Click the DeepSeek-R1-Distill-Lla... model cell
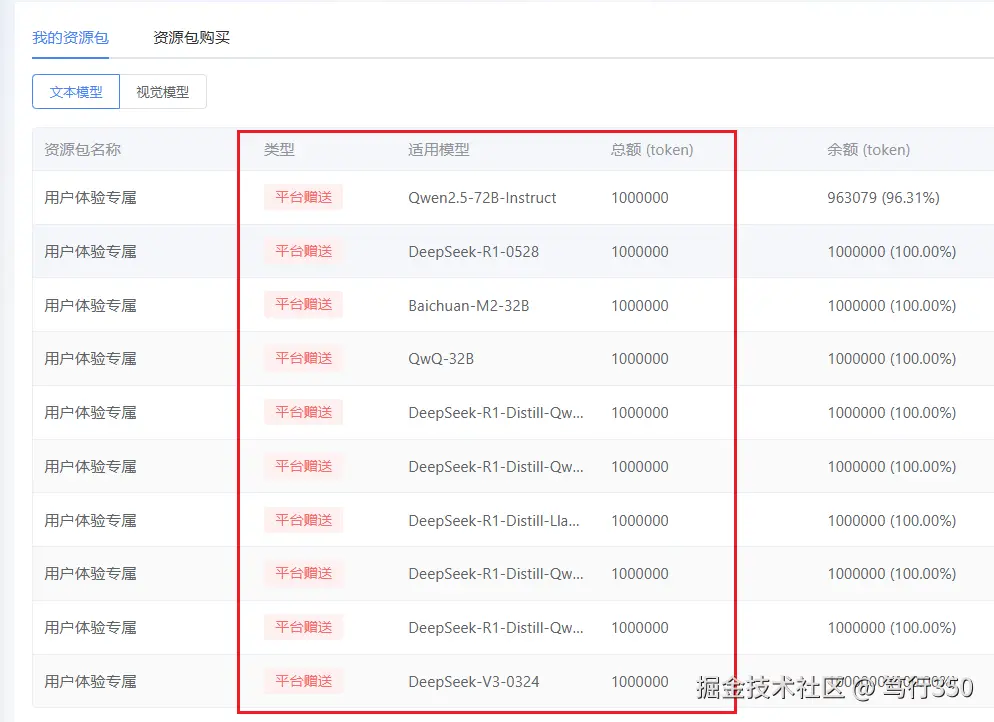Viewport: 994px width, 722px height. (494, 520)
